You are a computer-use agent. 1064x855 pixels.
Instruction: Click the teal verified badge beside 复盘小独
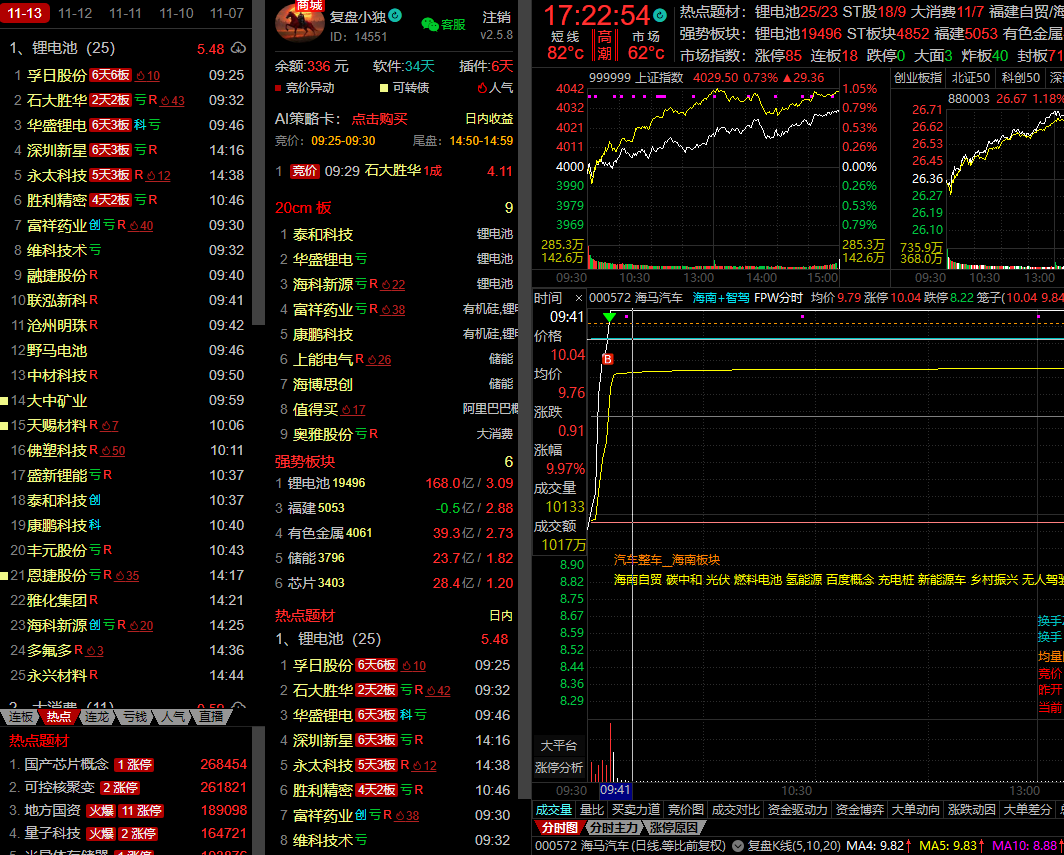[395, 16]
